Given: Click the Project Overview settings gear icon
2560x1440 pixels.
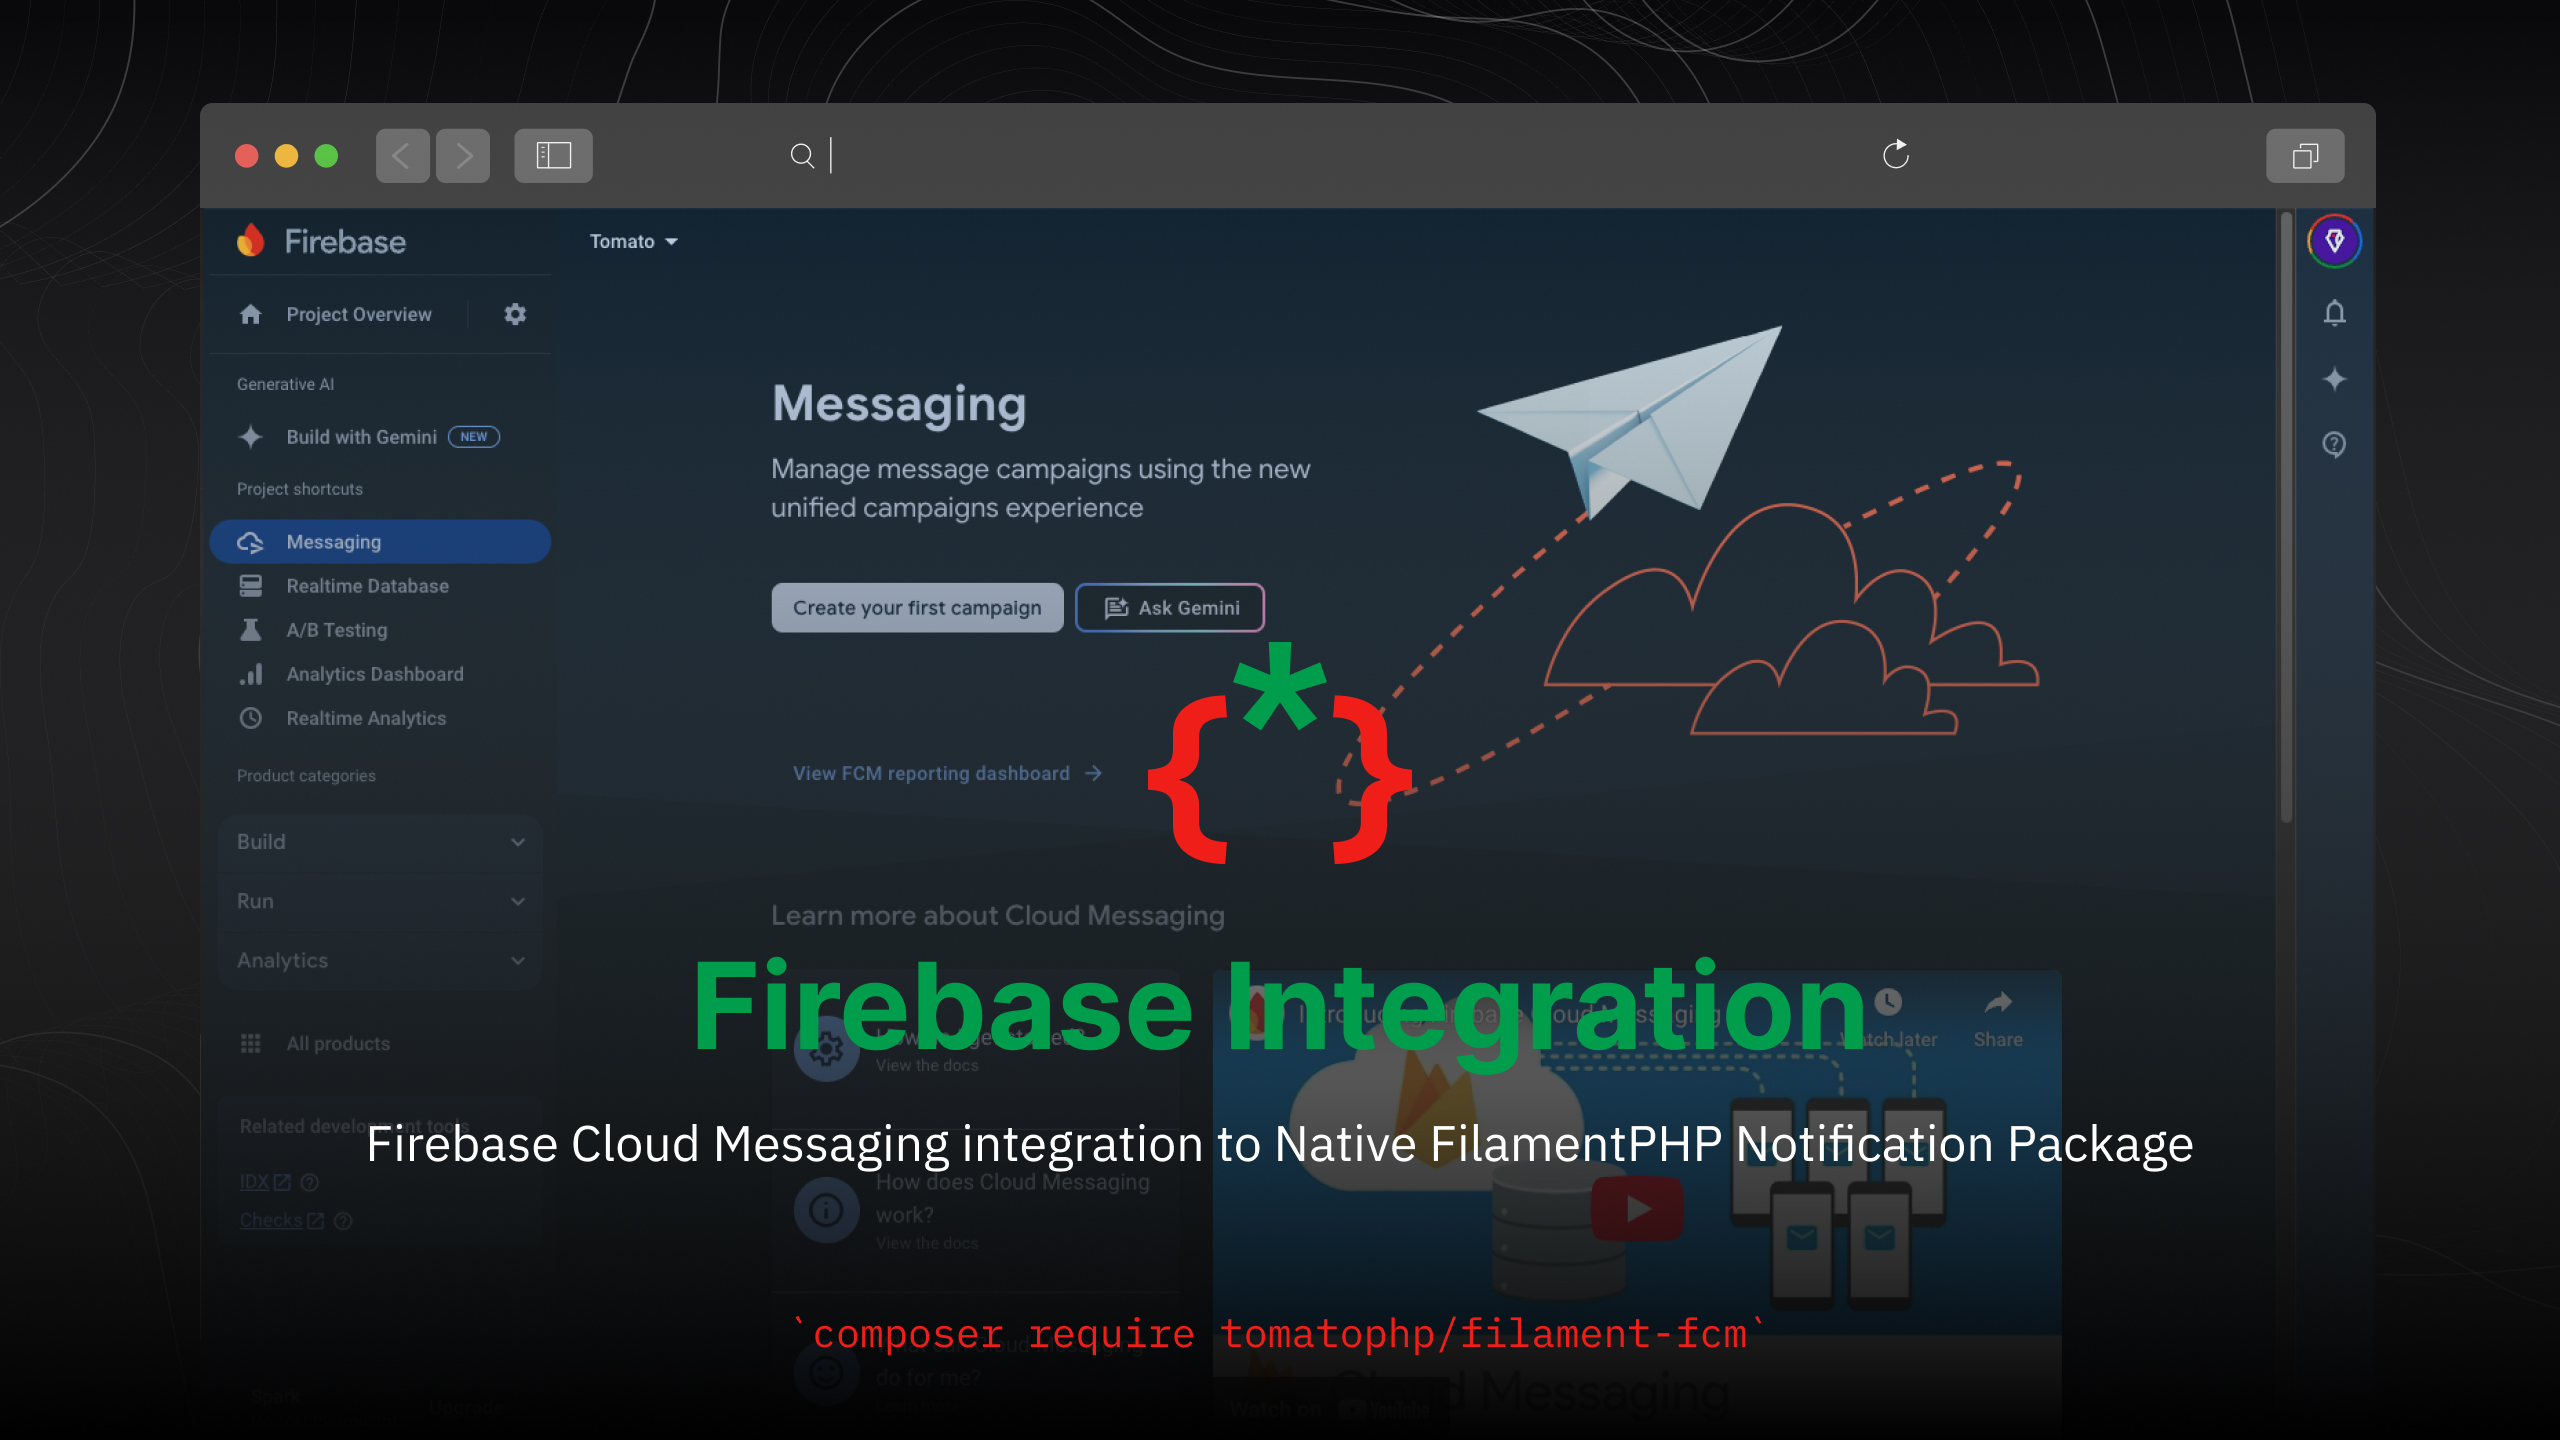Looking at the screenshot, I should [517, 313].
